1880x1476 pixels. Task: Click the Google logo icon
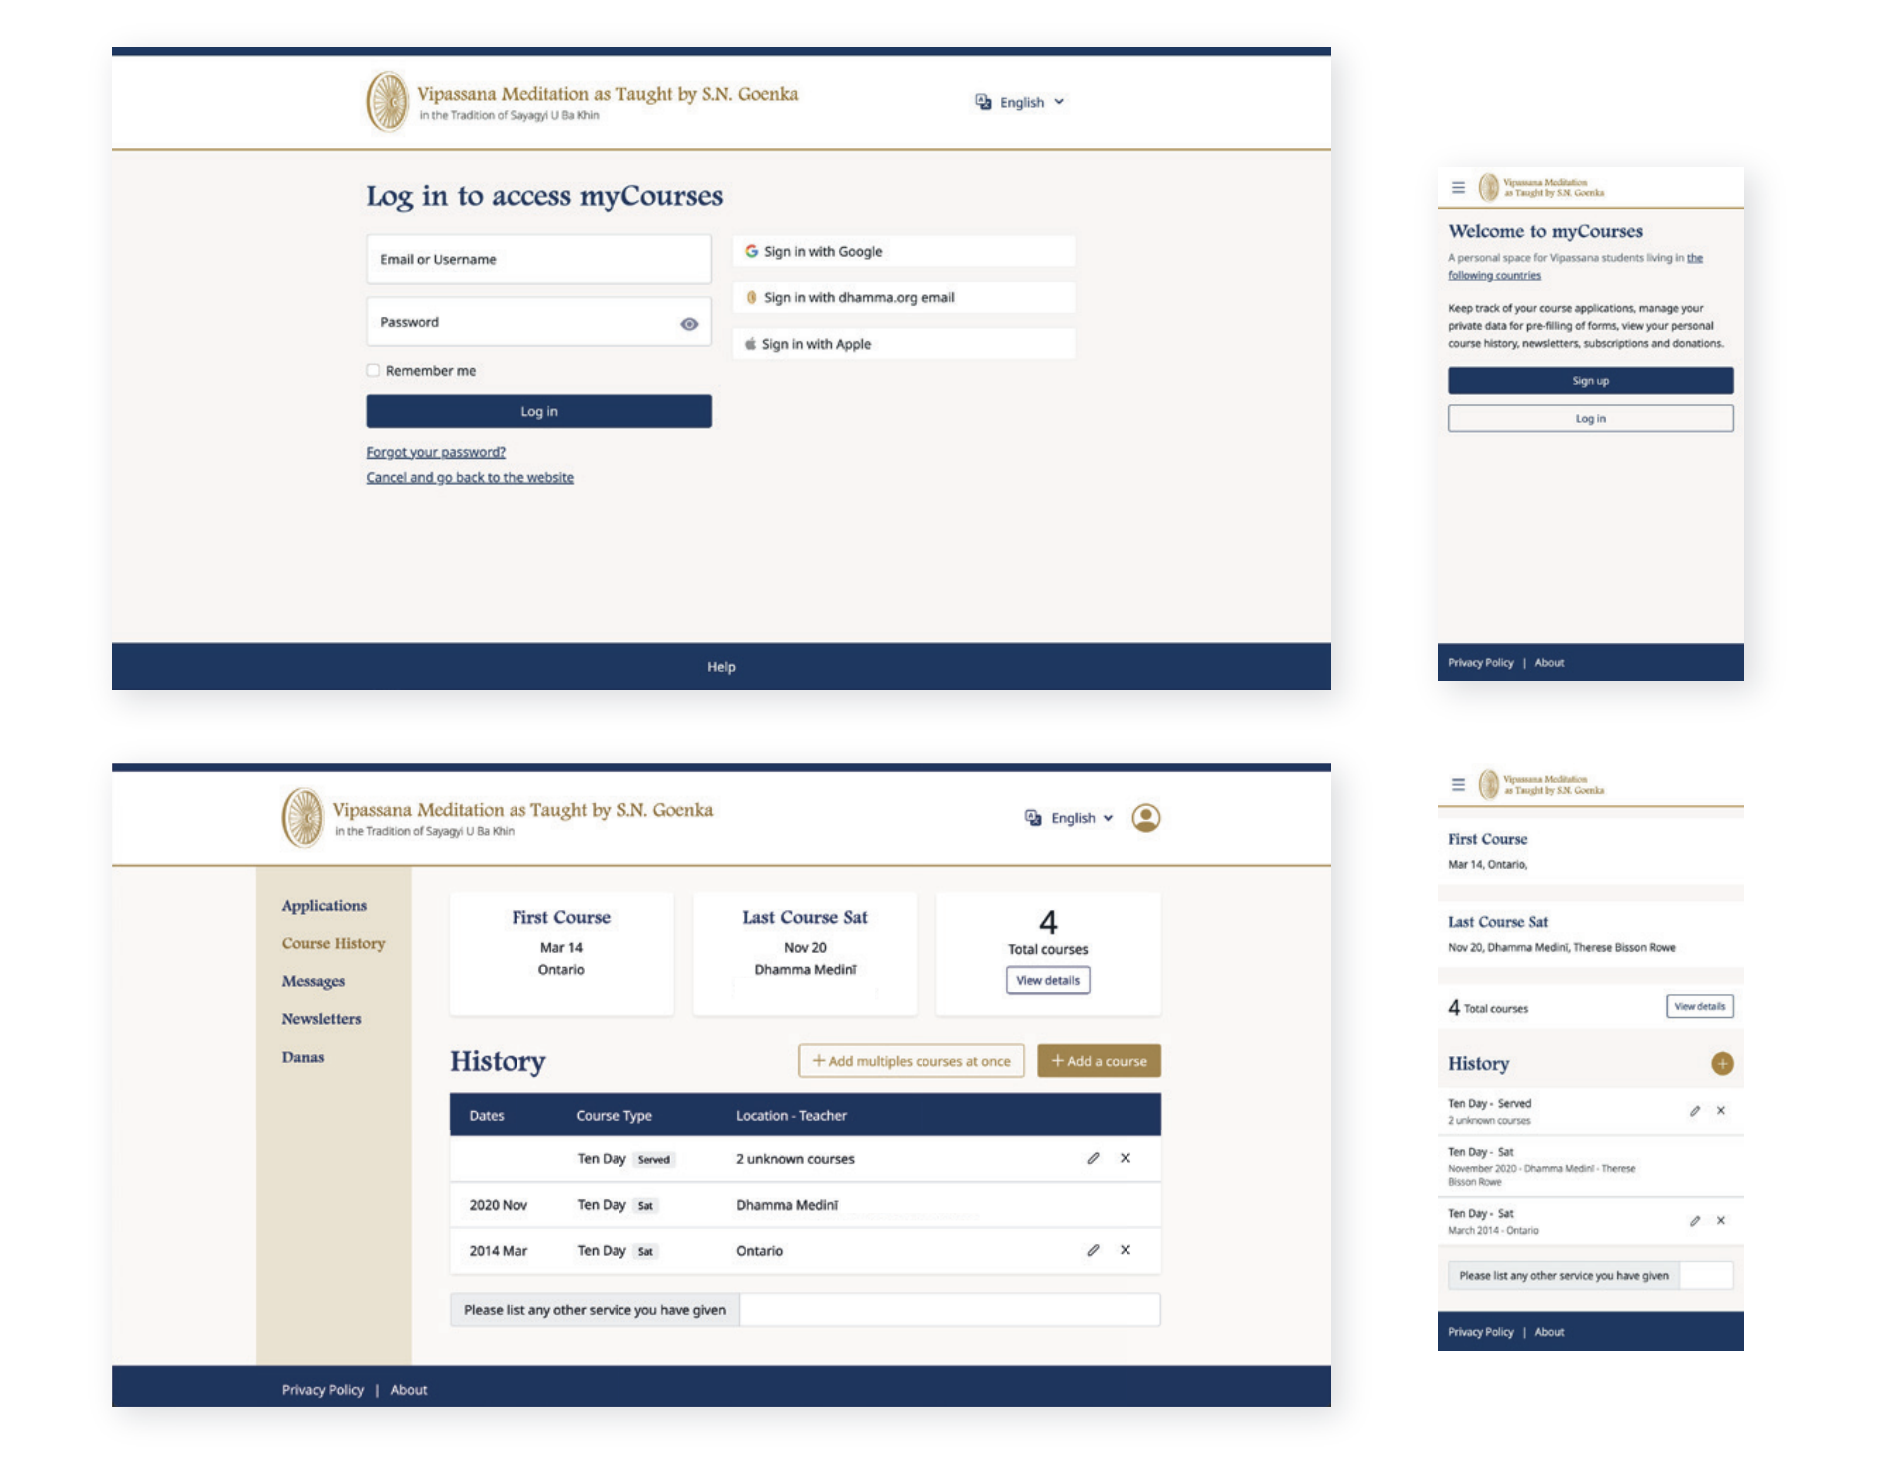point(751,251)
